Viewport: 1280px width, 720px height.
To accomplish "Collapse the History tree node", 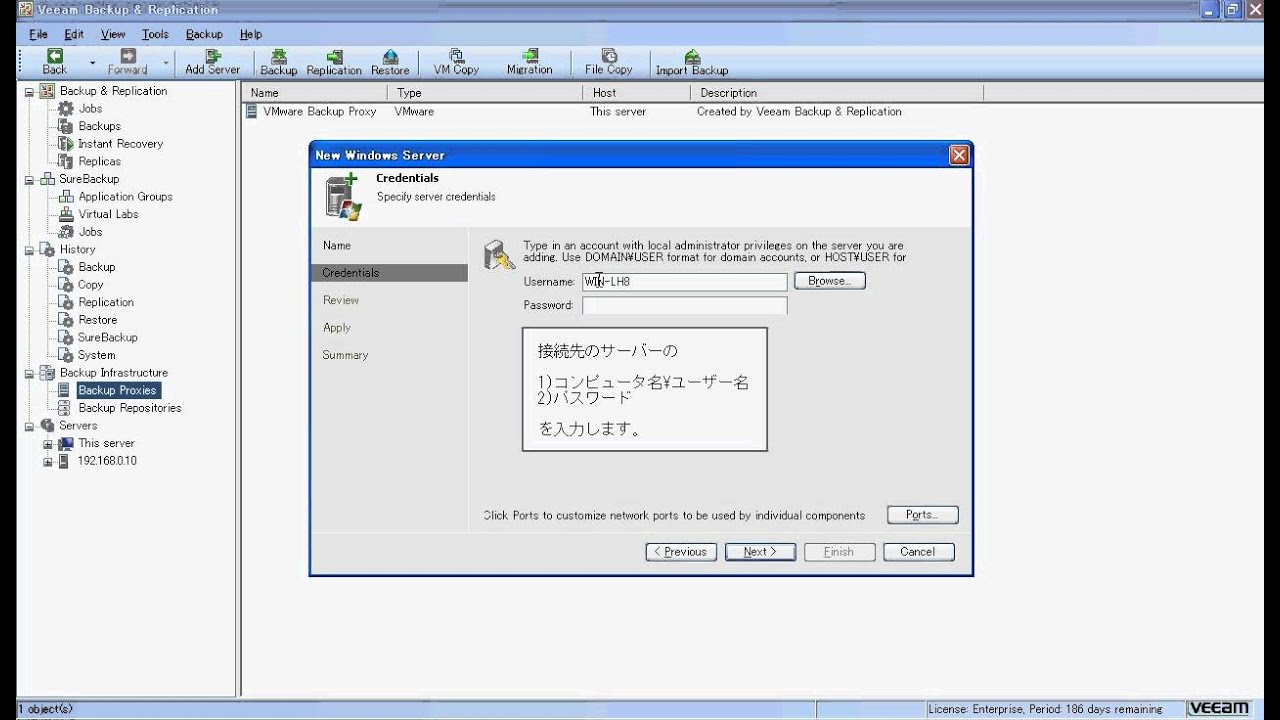I will point(29,250).
